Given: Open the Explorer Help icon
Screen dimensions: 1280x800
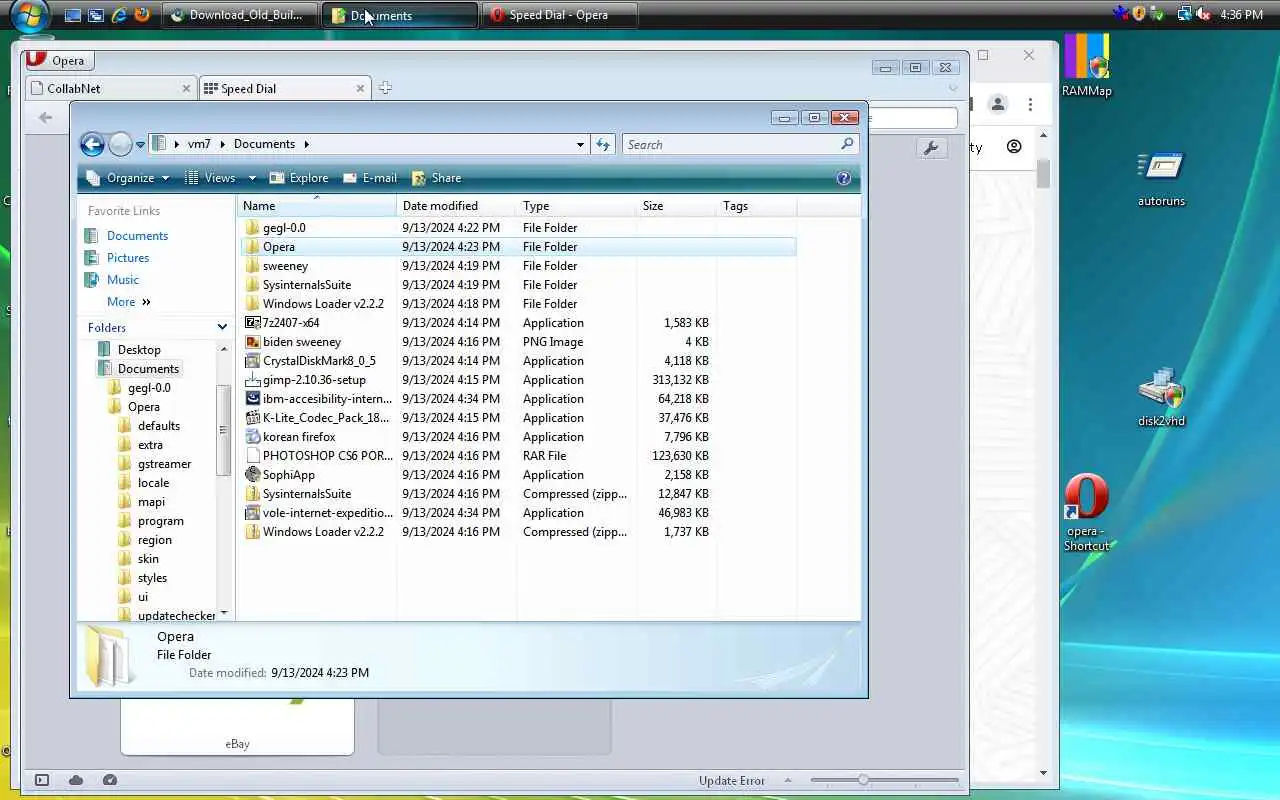Looking at the screenshot, I should [x=843, y=178].
